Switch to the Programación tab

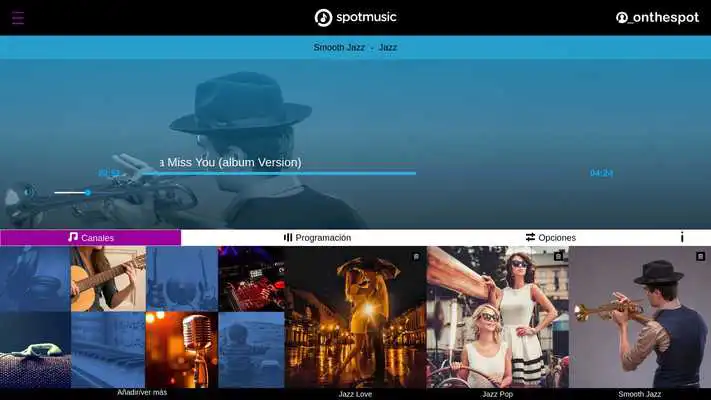click(x=317, y=238)
